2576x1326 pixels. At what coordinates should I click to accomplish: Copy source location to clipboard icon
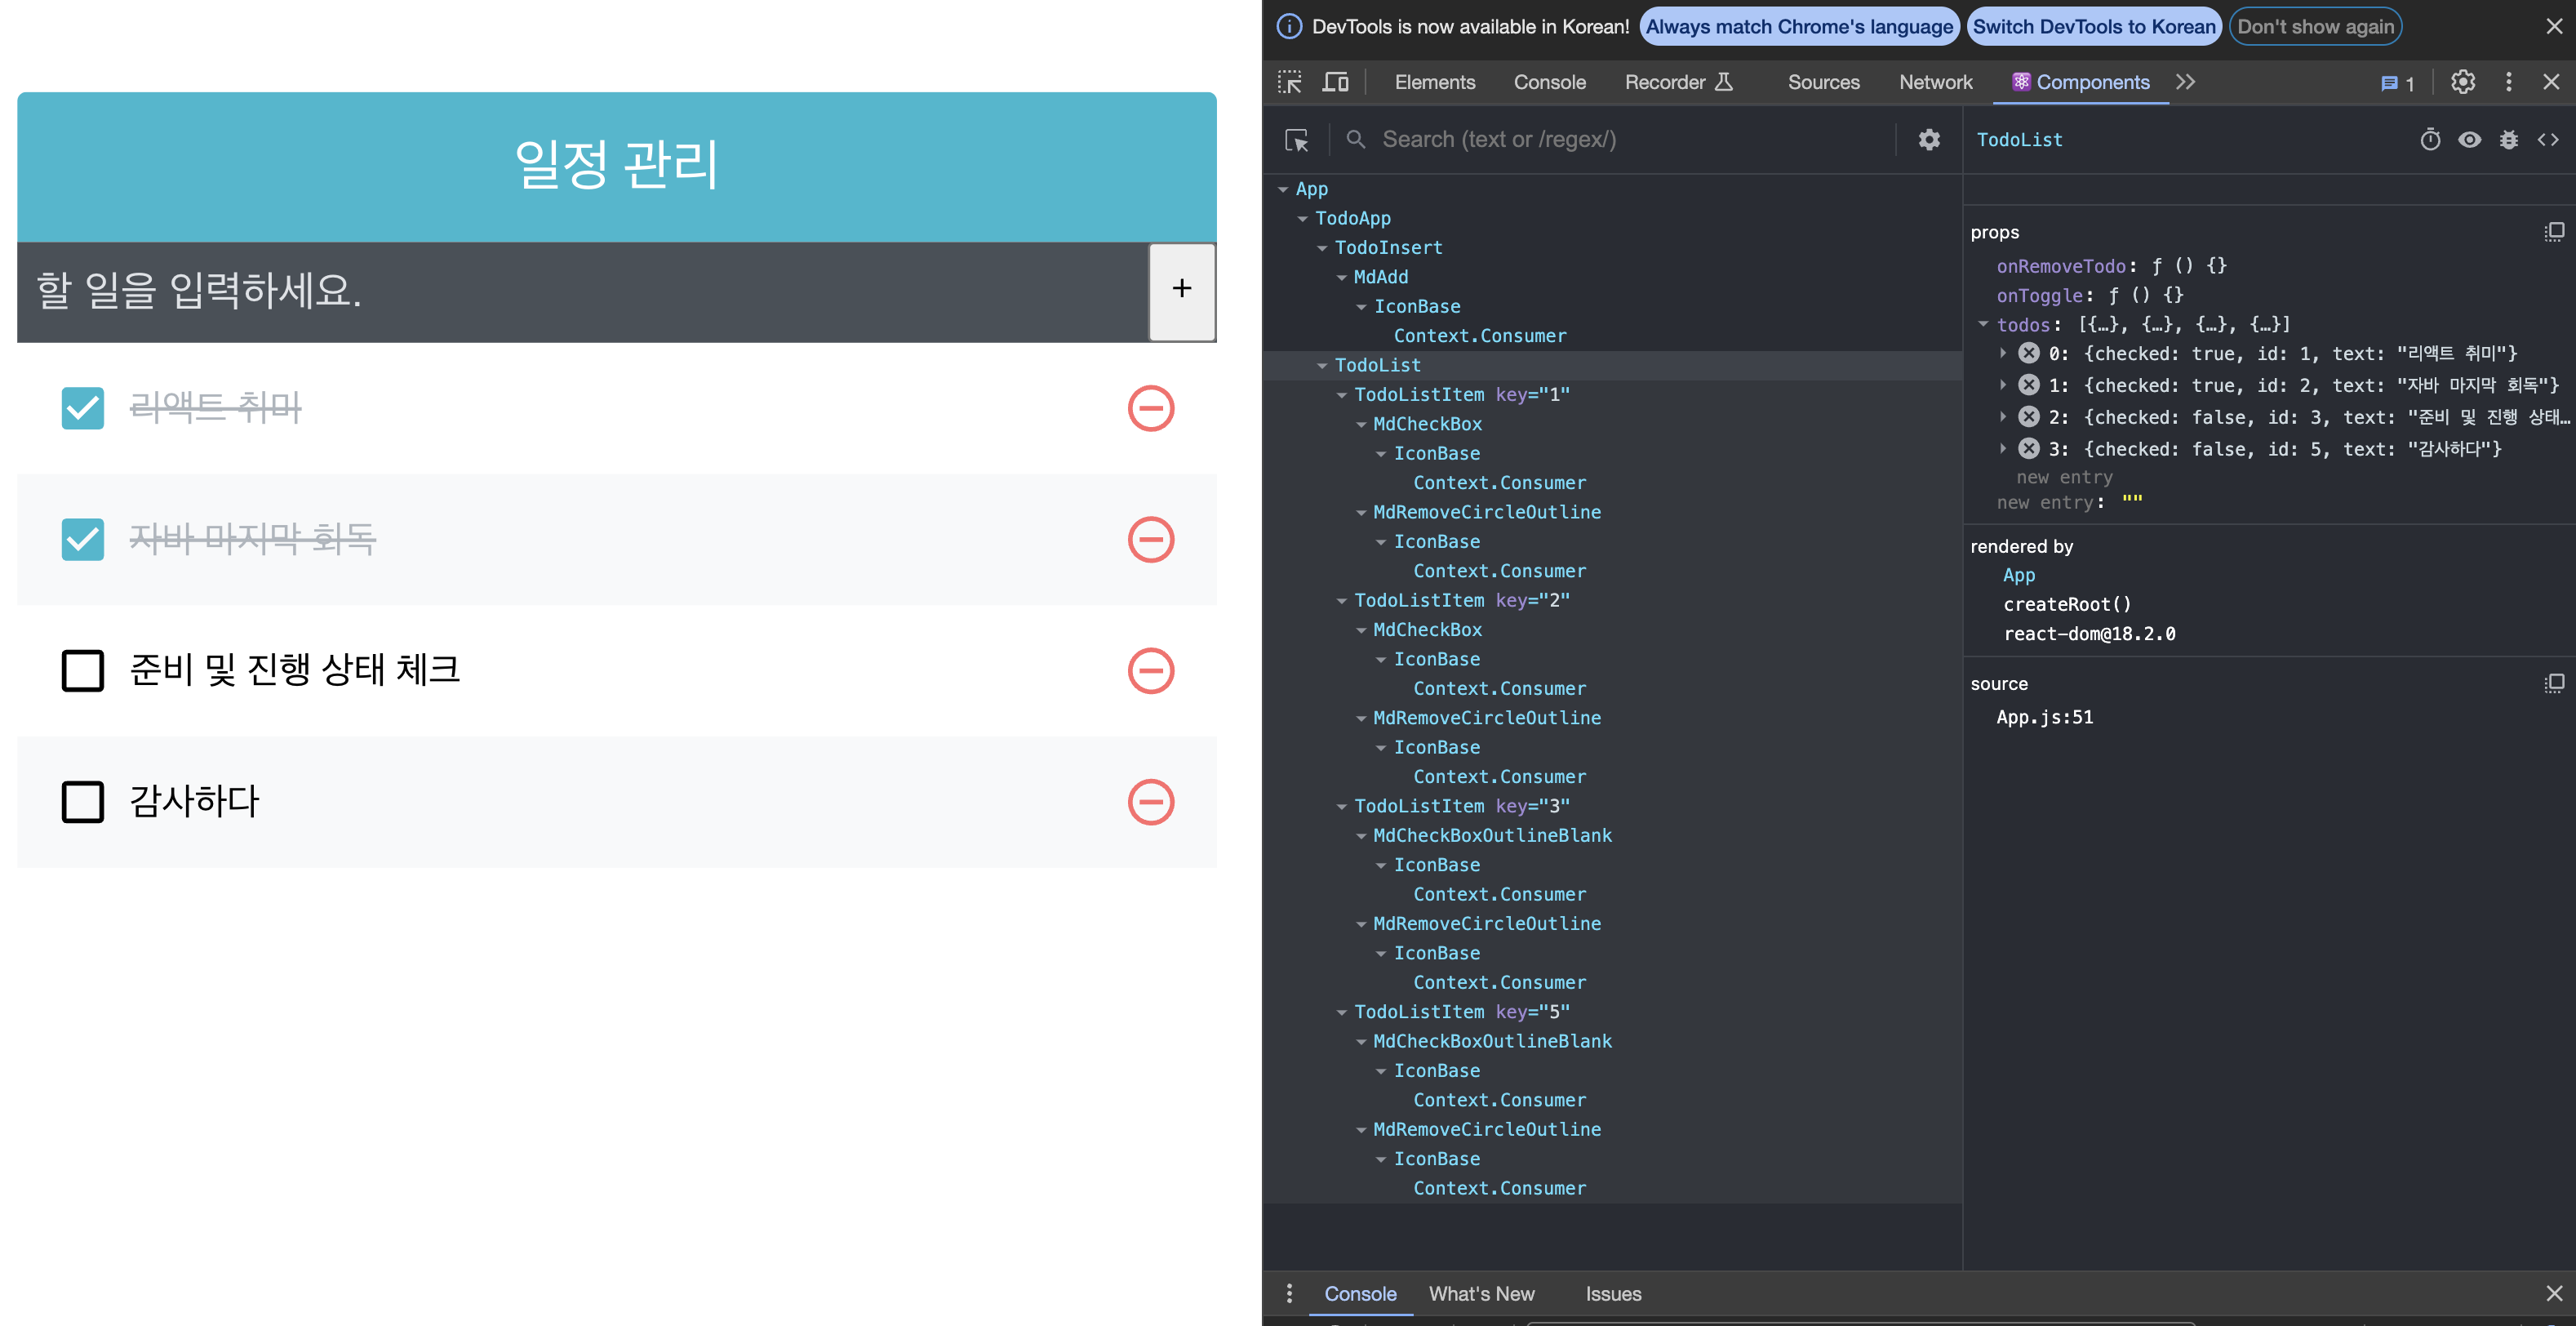(x=2553, y=683)
